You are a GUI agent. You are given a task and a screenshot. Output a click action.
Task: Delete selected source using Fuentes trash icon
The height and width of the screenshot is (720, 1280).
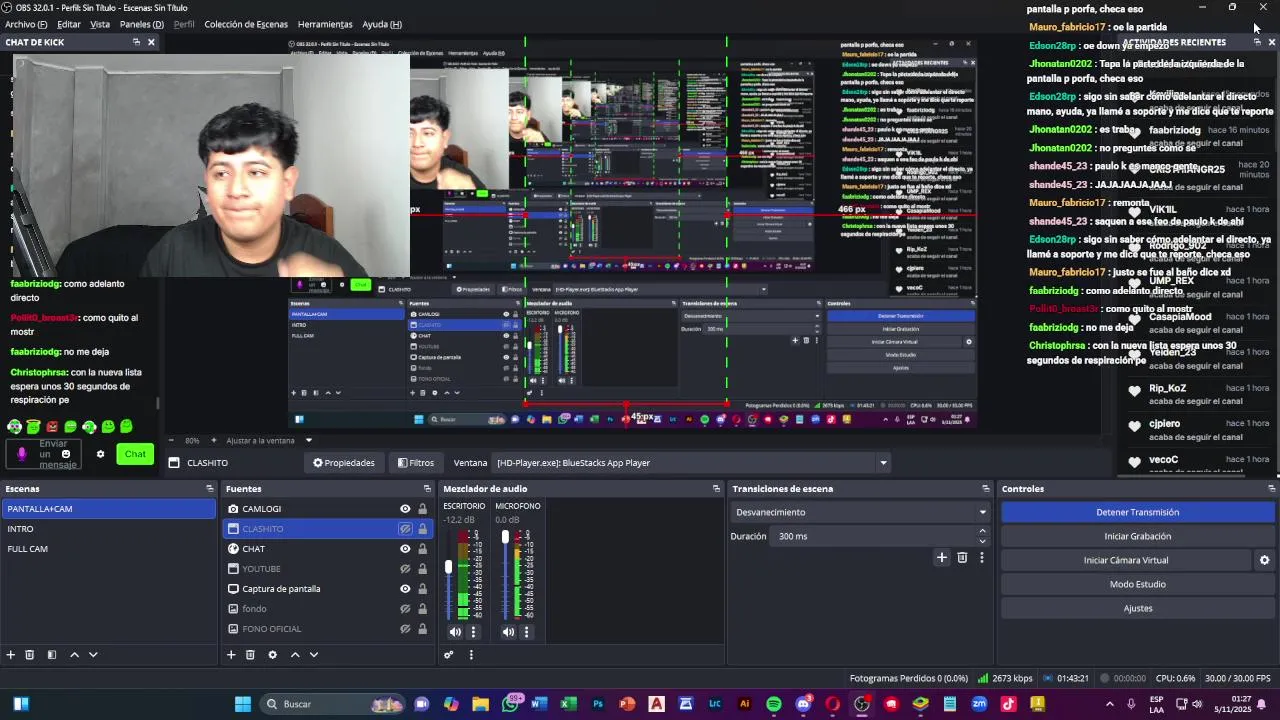(250, 655)
